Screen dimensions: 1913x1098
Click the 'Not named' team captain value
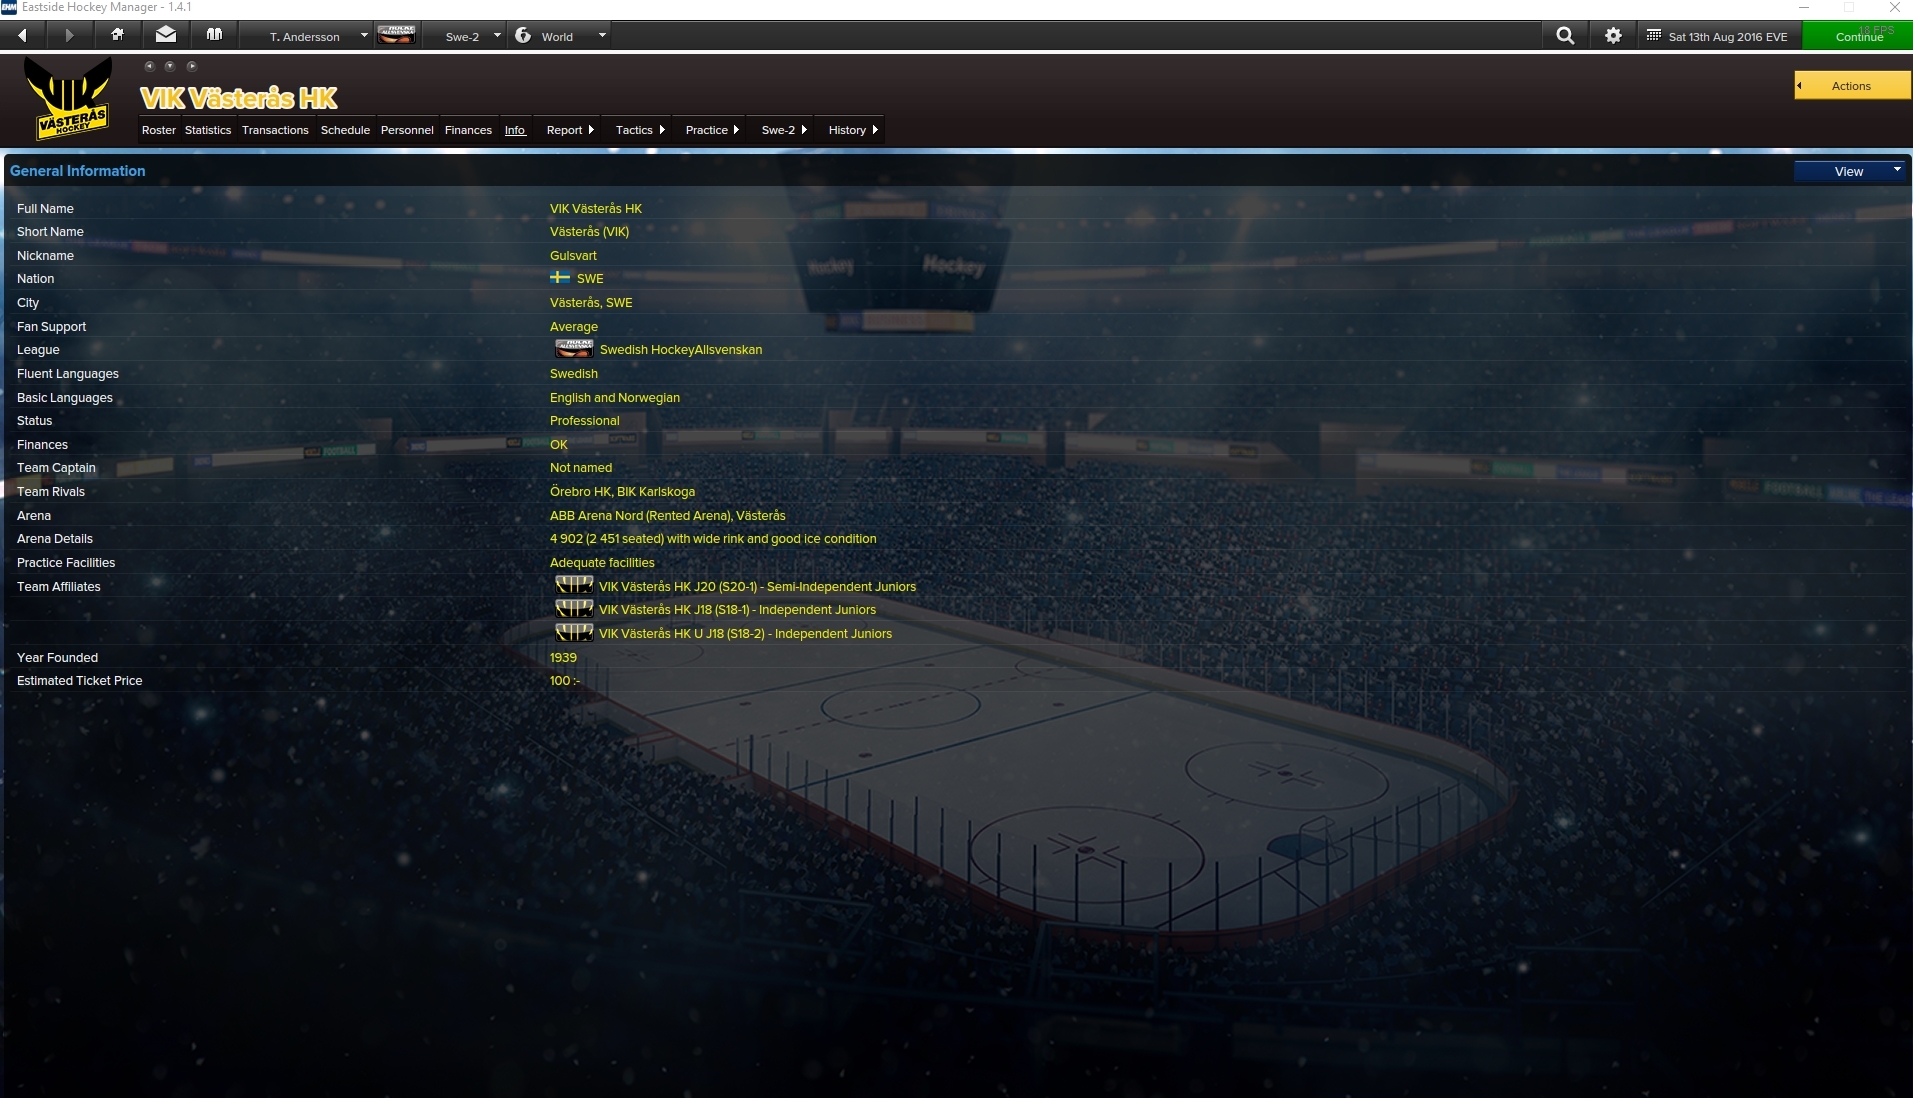click(581, 467)
